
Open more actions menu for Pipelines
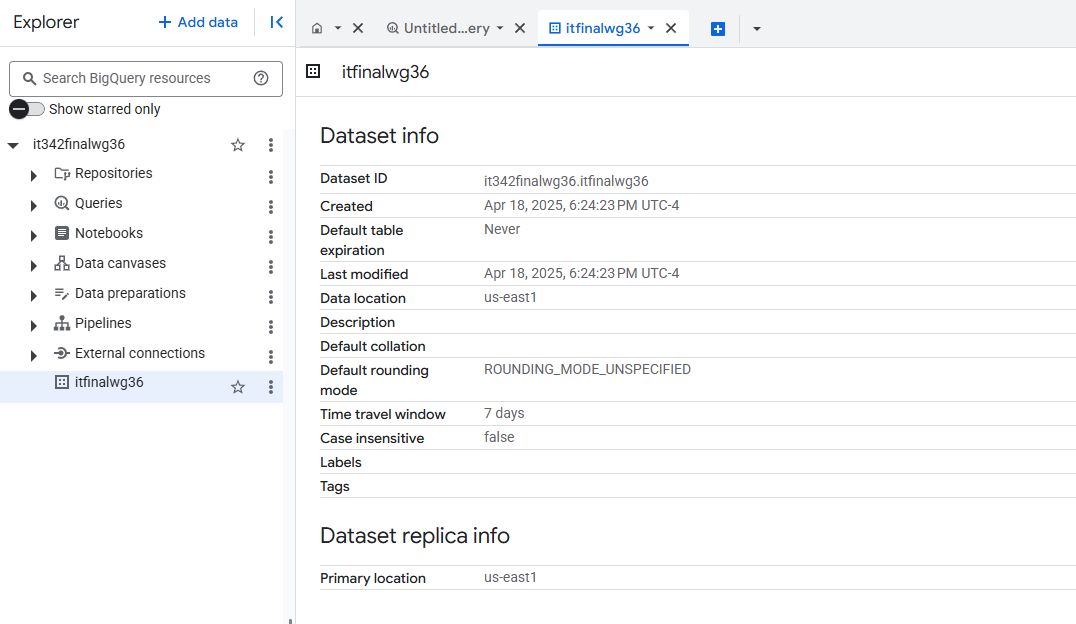[270, 327]
